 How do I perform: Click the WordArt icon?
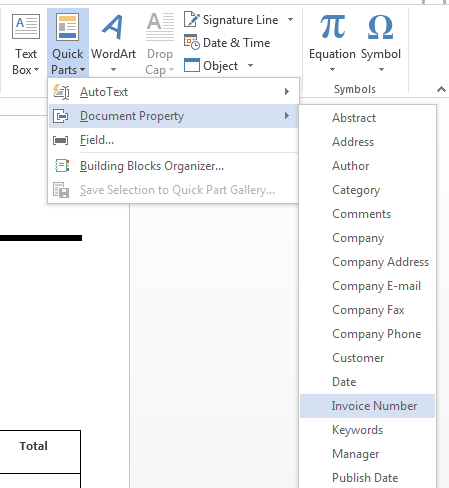[x=113, y=27]
